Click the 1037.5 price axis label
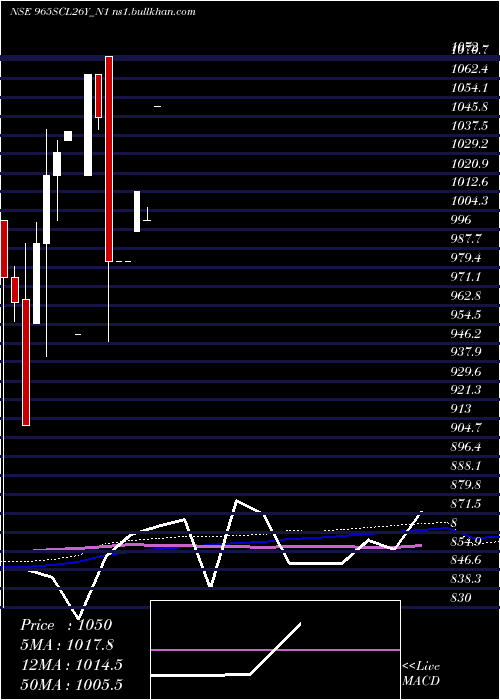 [x=470, y=125]
